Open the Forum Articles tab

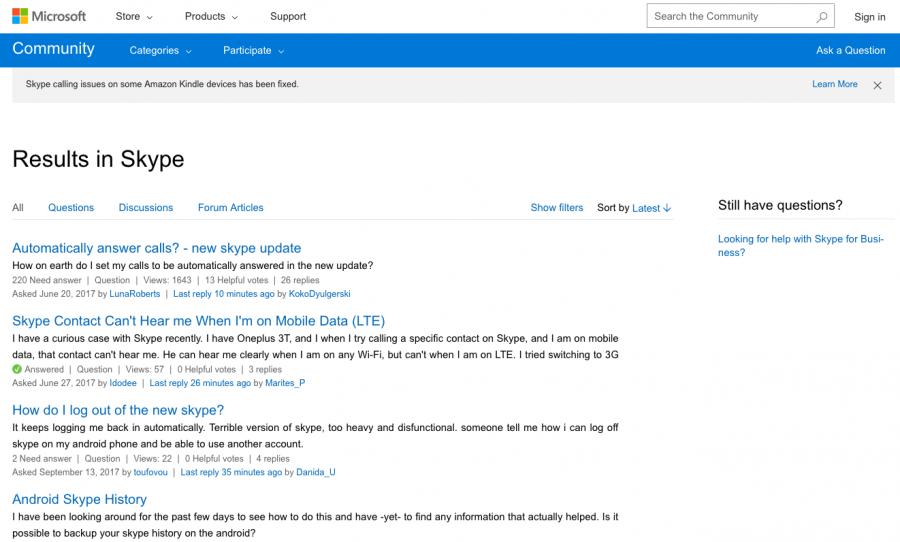(231, 208)
